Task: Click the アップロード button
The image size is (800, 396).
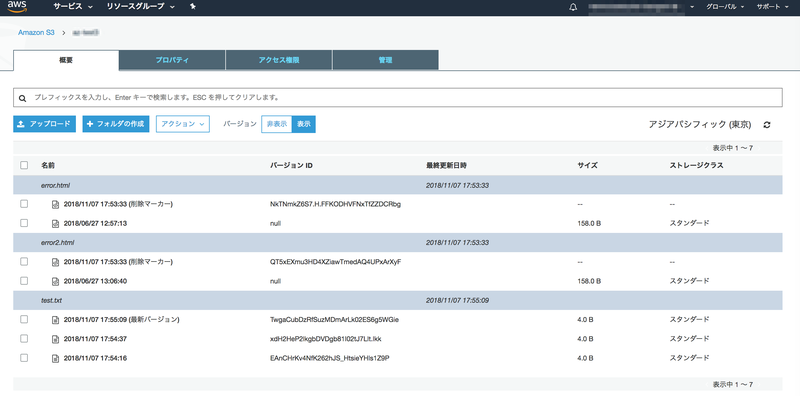Action: 44,124
